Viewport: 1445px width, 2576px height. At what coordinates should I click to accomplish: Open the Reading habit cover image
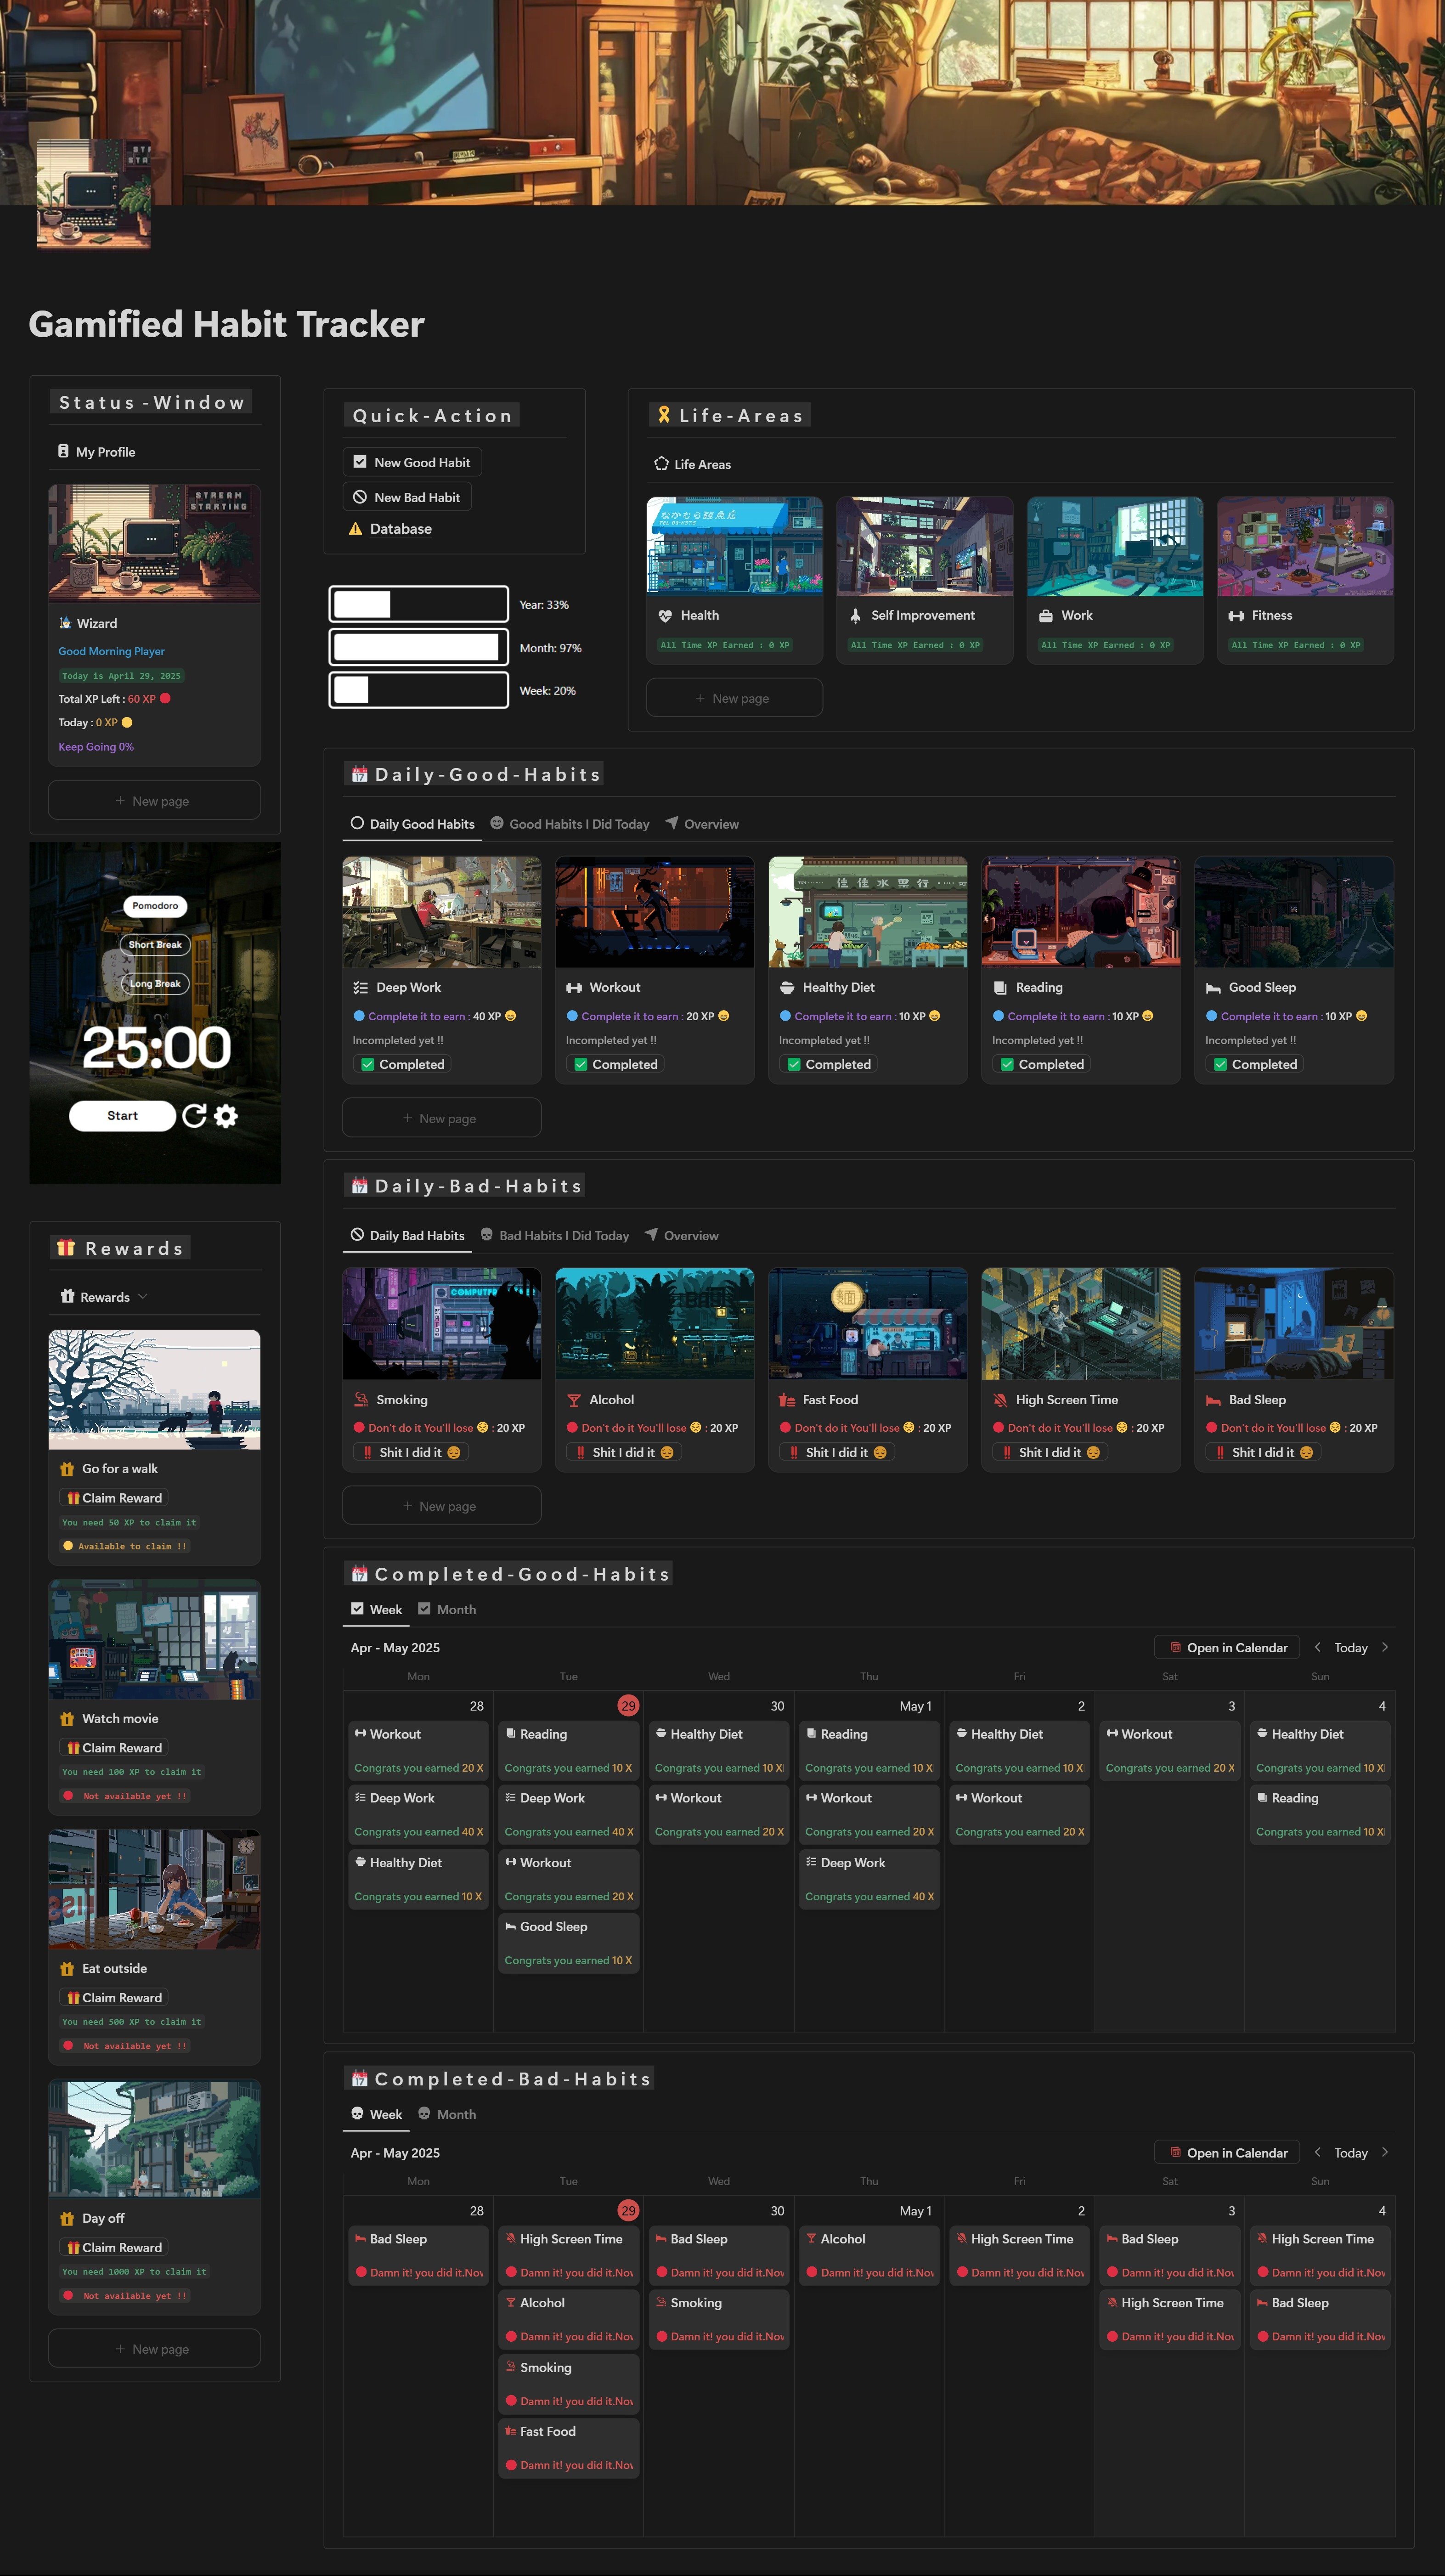coord(1081,912)
